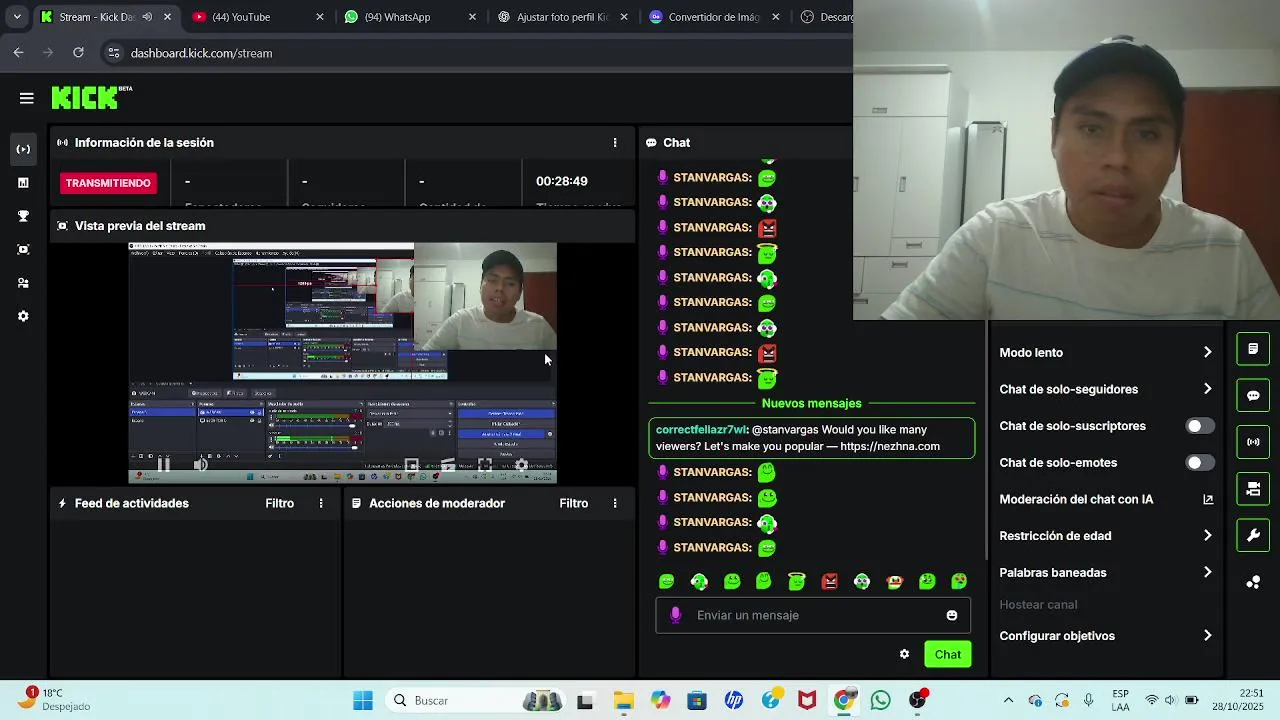Screen dimensions: 1280x720
Task: Insert the angry red emote from quick bar
Action: pyautogui.click(x=829, y=582)
